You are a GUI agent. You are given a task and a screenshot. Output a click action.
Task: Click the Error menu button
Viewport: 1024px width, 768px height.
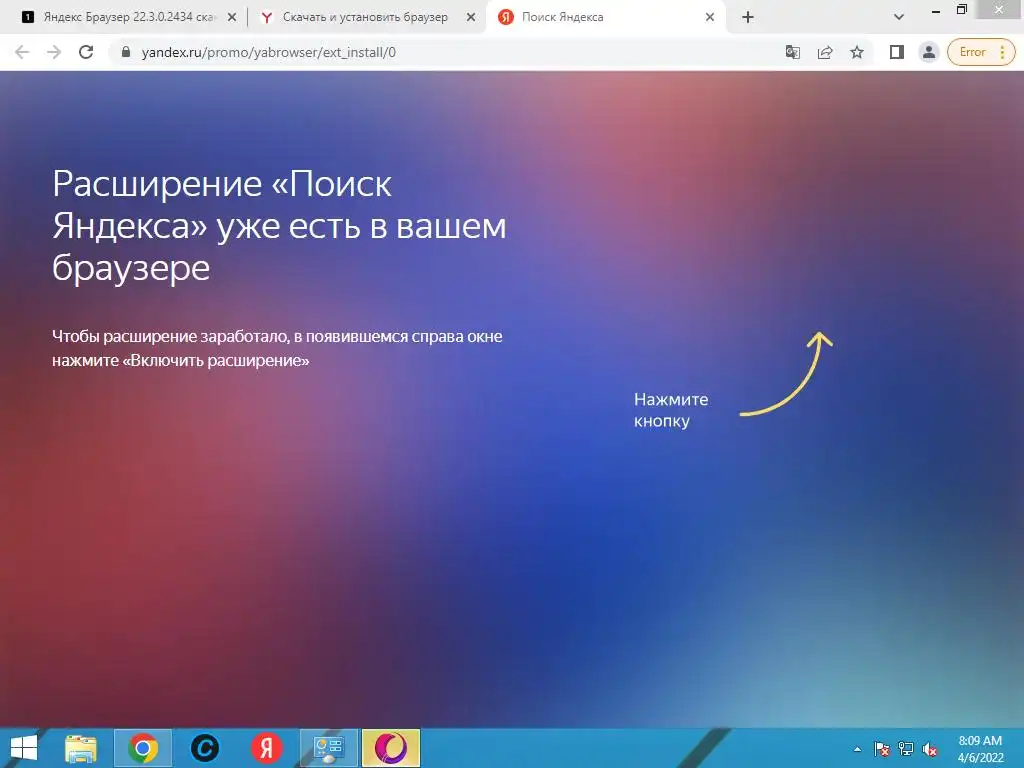tap(981, 52)
